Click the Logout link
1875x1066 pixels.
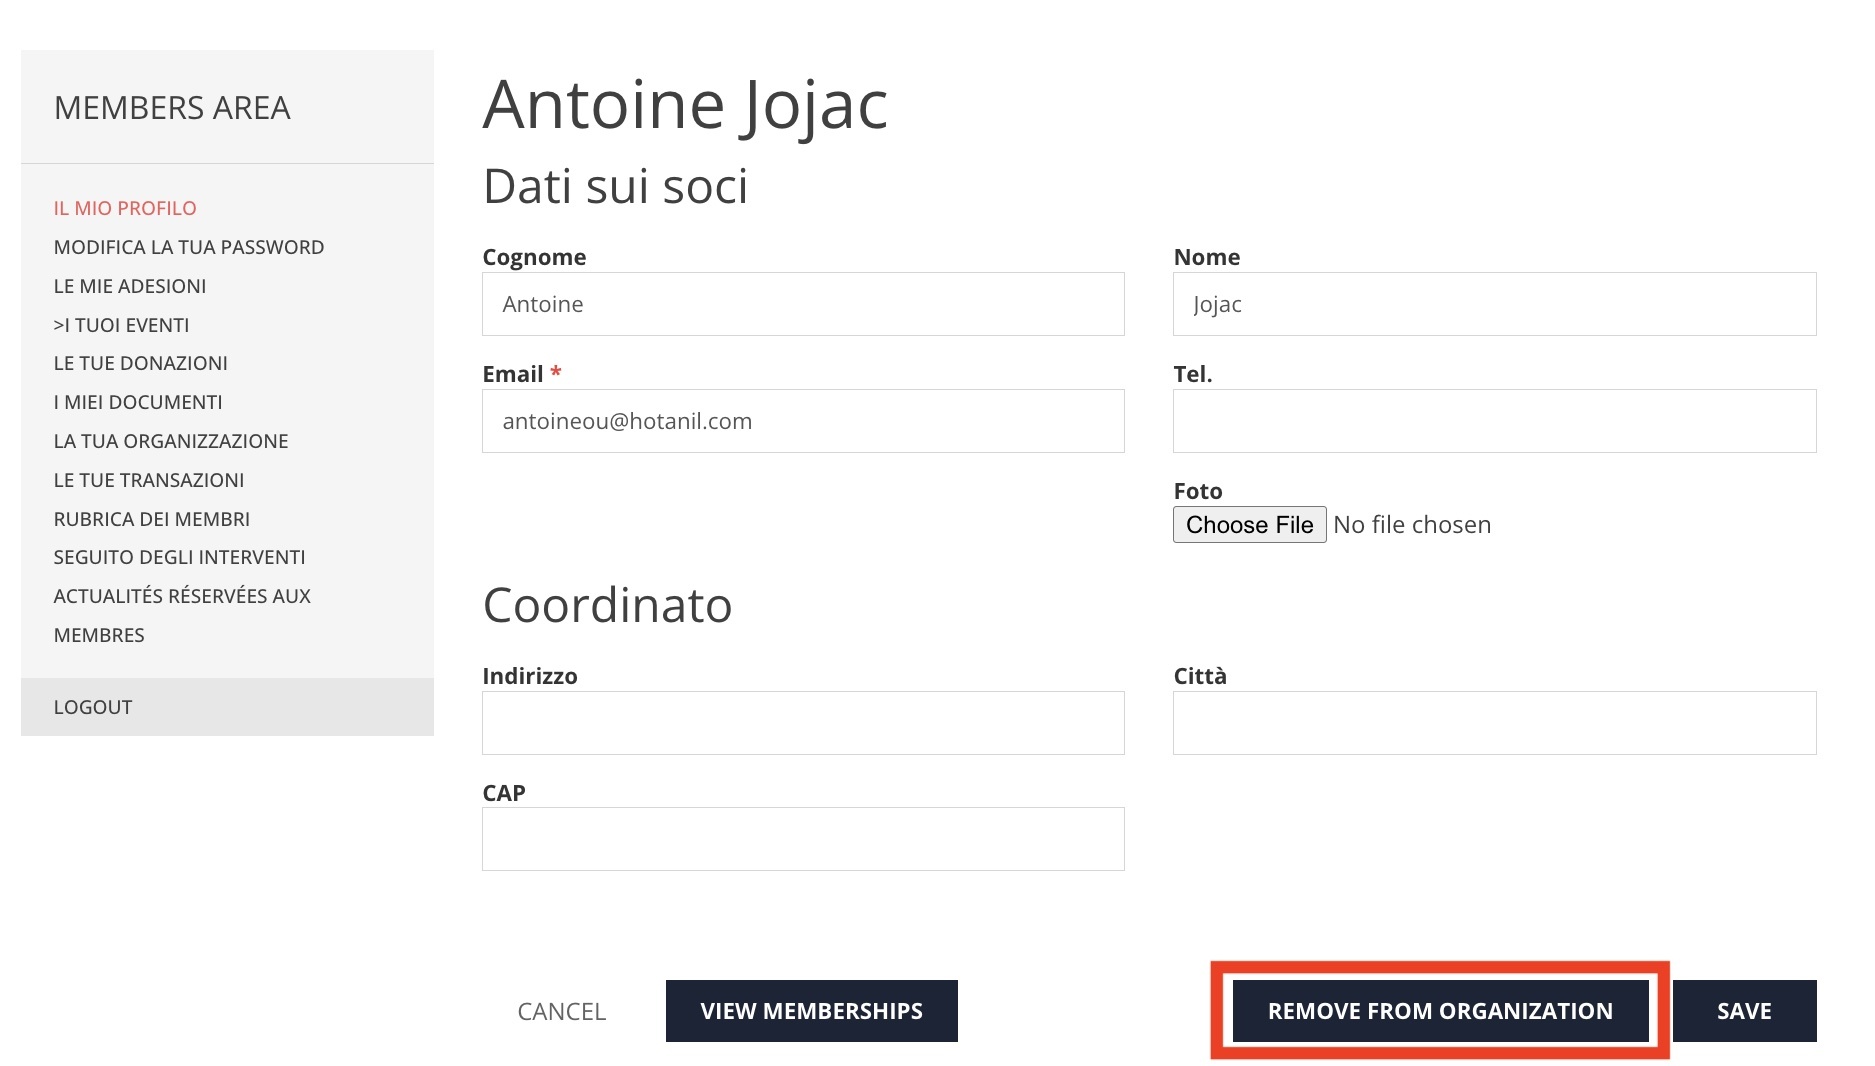pos(93,707)
